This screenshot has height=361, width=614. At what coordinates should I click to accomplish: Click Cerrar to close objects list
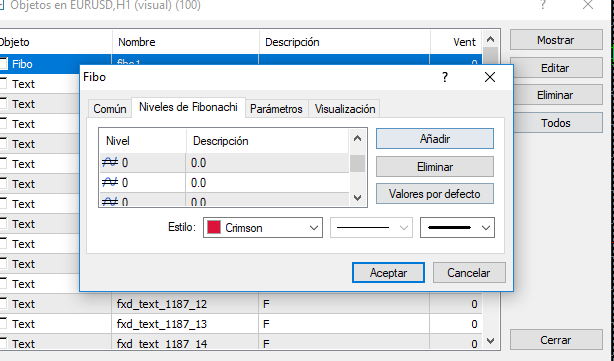click(556, 340)
